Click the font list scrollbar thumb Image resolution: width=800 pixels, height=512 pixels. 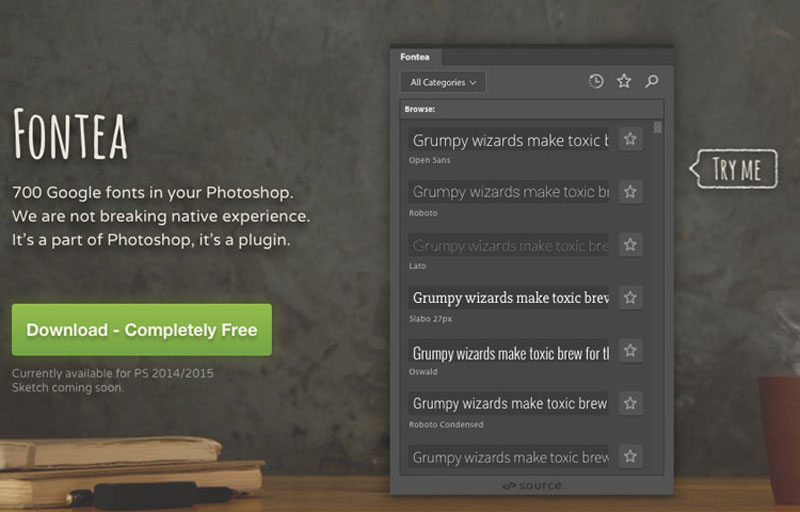click(657, 127)
